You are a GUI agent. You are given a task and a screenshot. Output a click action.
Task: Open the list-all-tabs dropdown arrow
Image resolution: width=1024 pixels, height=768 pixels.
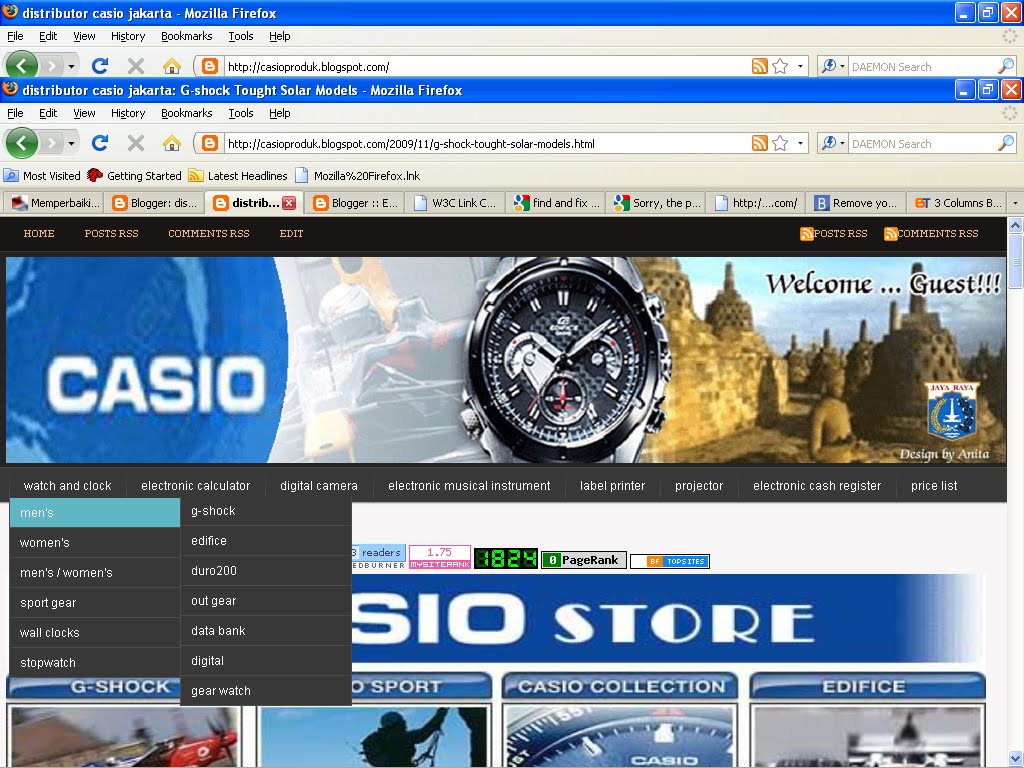point(1015,203)
